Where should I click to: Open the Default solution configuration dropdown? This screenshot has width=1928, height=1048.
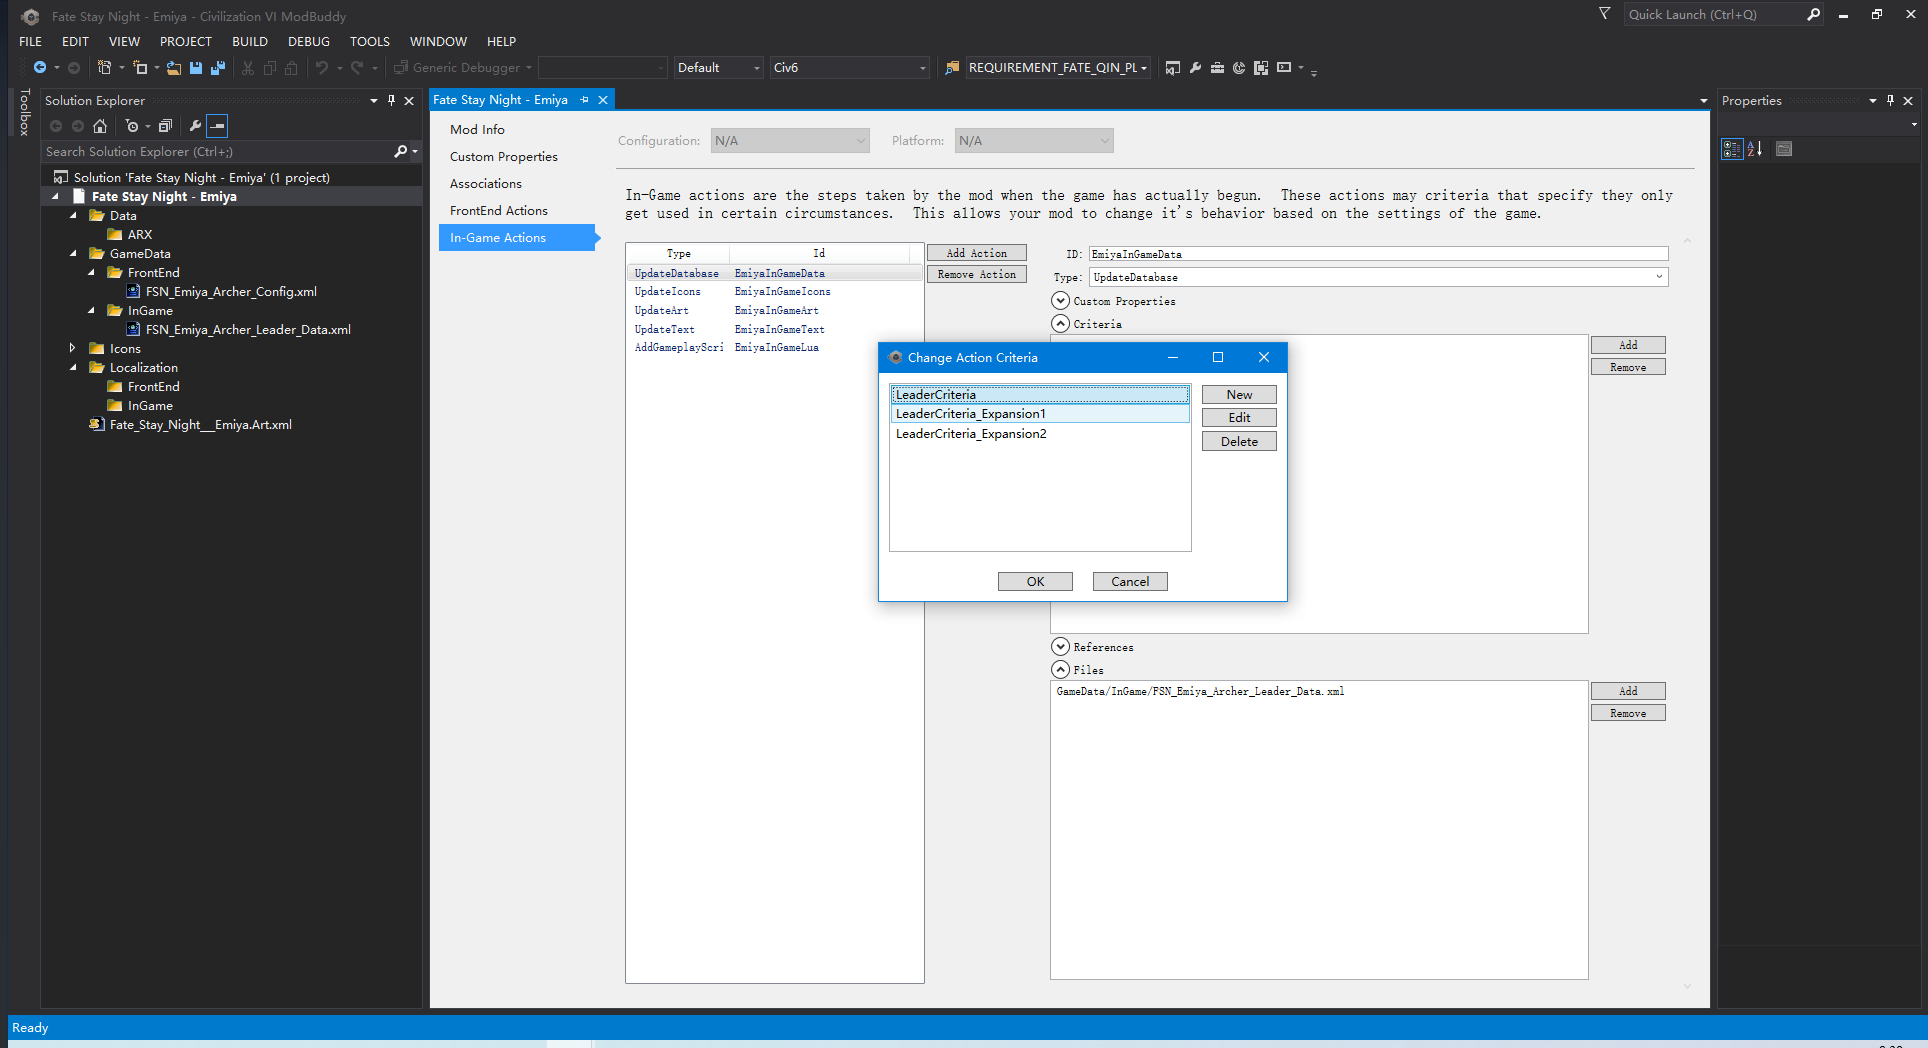tap(718, 68)
